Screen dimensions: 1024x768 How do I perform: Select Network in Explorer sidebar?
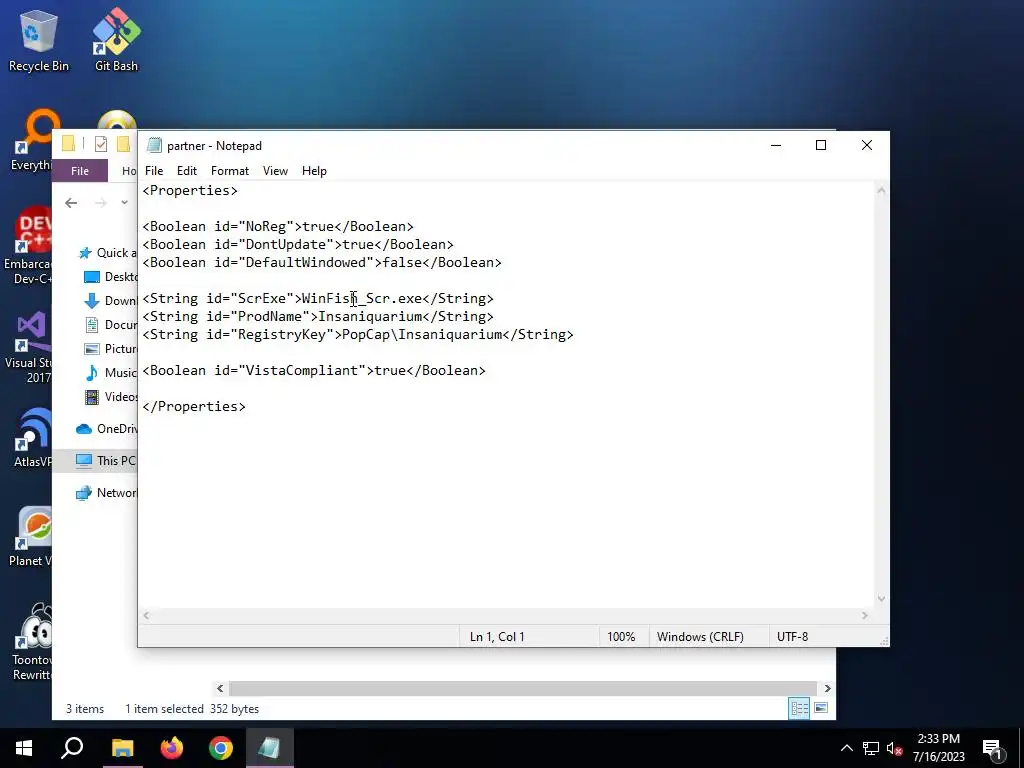click(106, 492)
